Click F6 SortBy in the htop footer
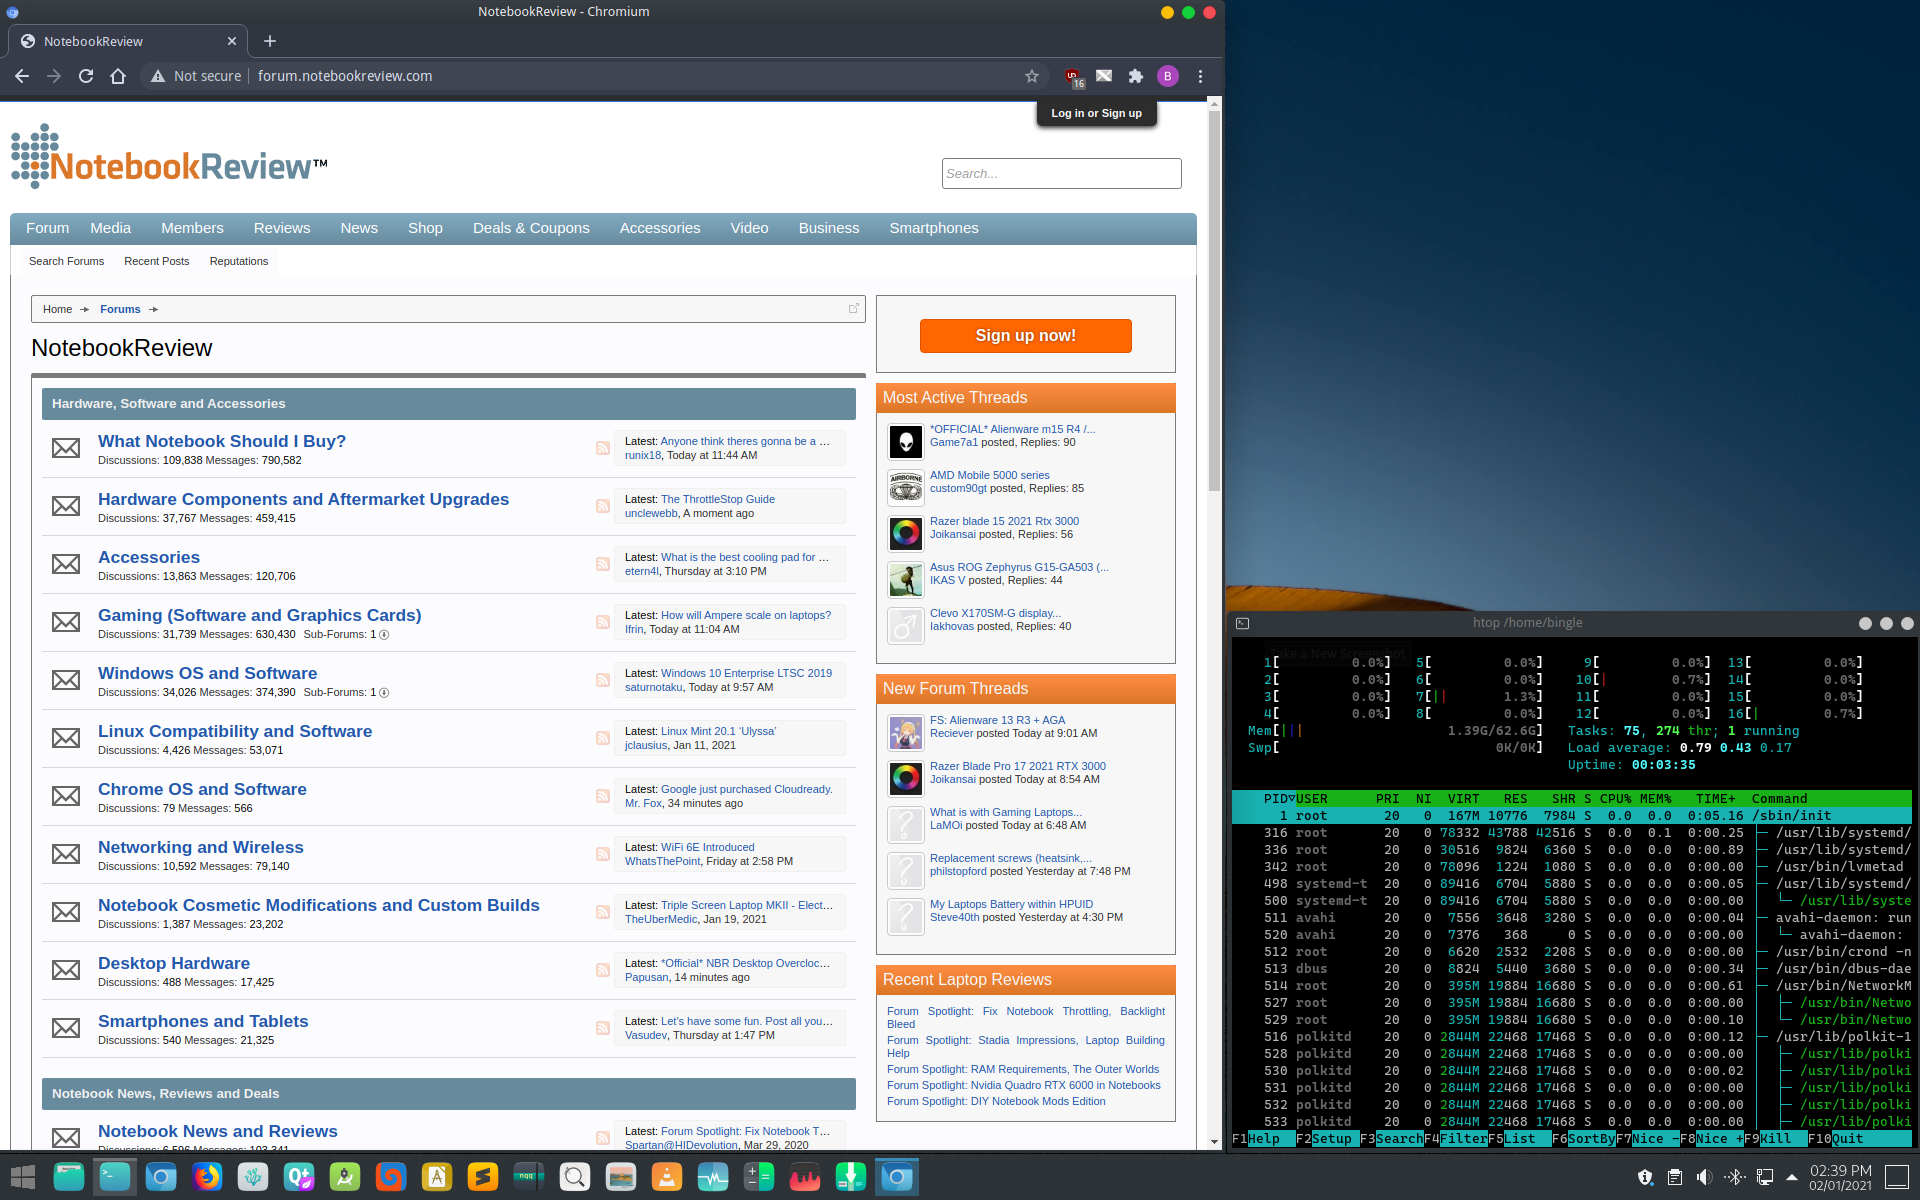The image size is (1920, 1200). click(1583, 1139)
